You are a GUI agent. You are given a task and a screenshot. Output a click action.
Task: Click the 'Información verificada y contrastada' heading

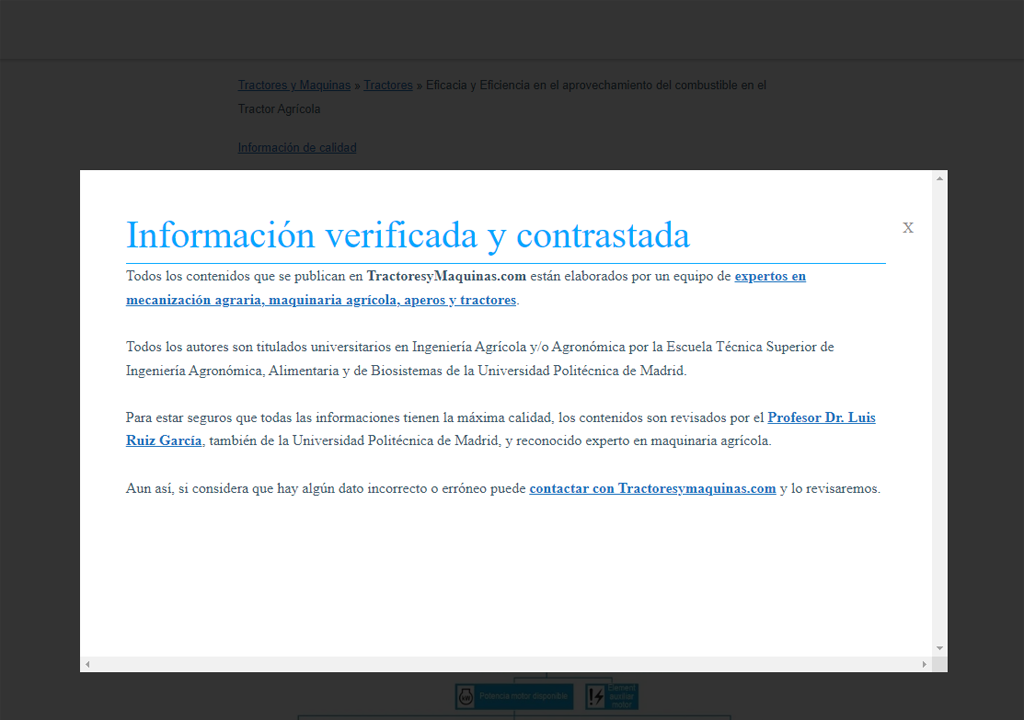coord(408,235)
